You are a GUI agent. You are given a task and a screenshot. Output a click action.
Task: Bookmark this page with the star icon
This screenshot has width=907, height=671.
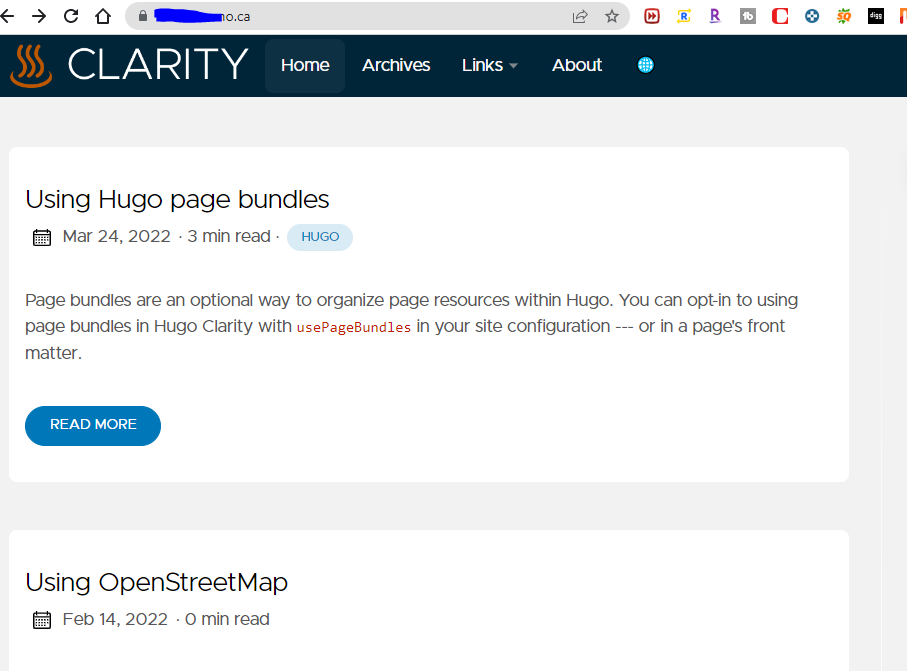(x=612, y=16)
